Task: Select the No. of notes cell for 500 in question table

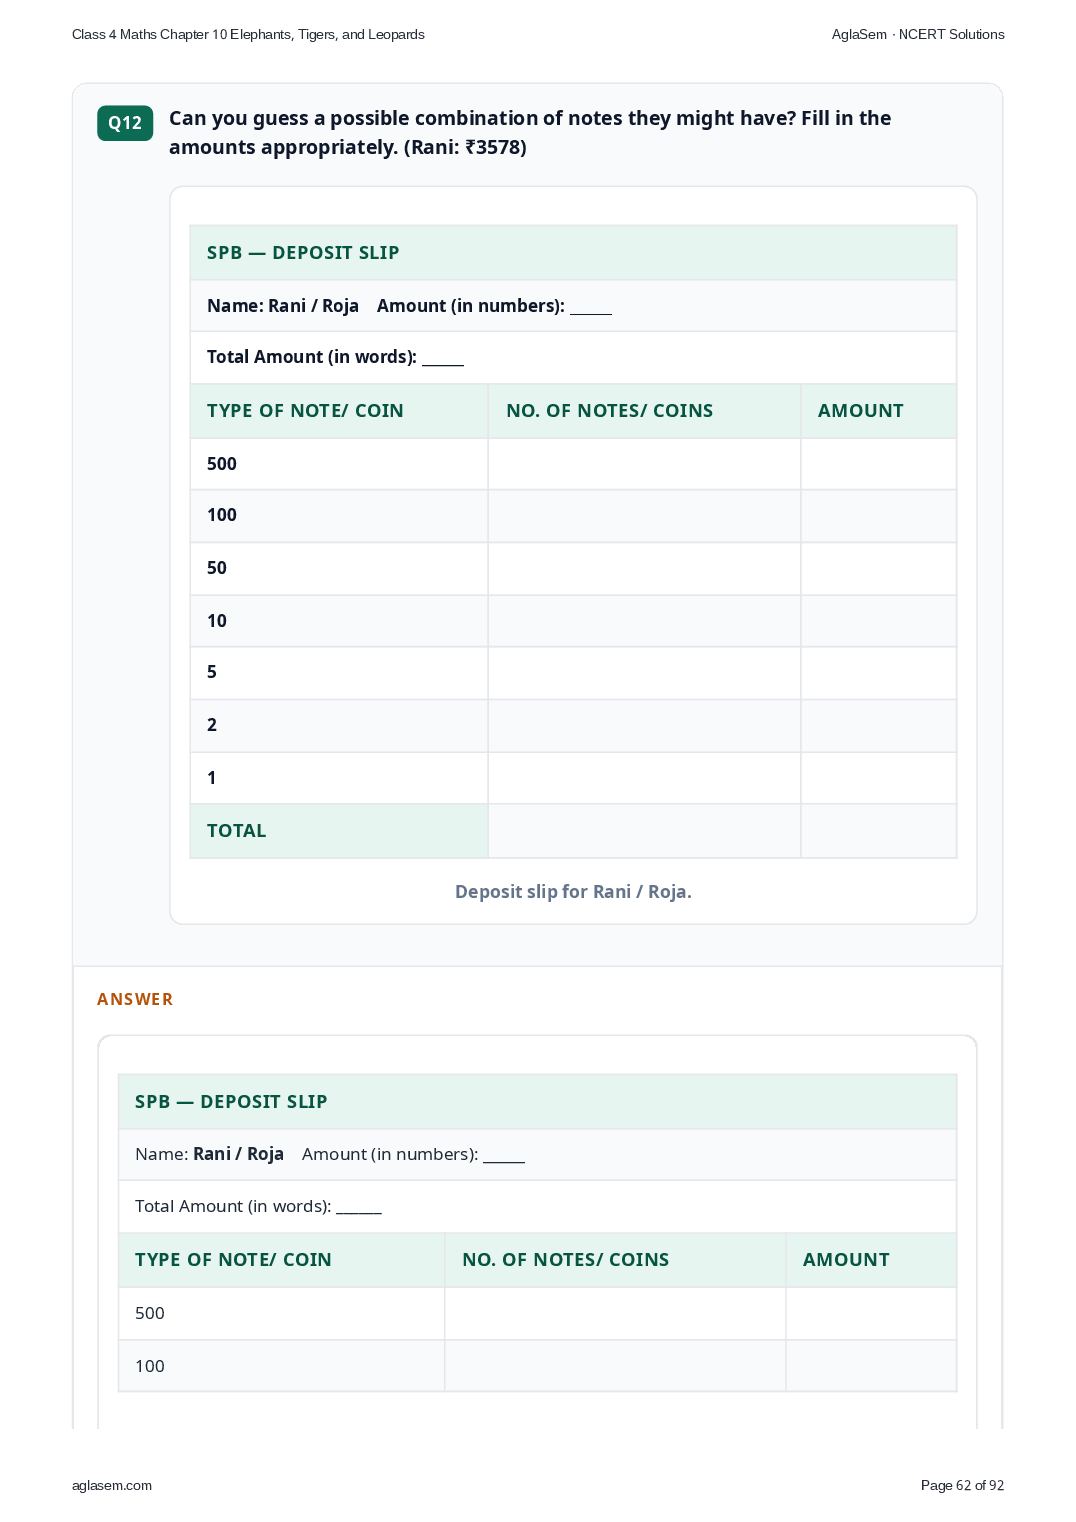Action: coord(644,464)
